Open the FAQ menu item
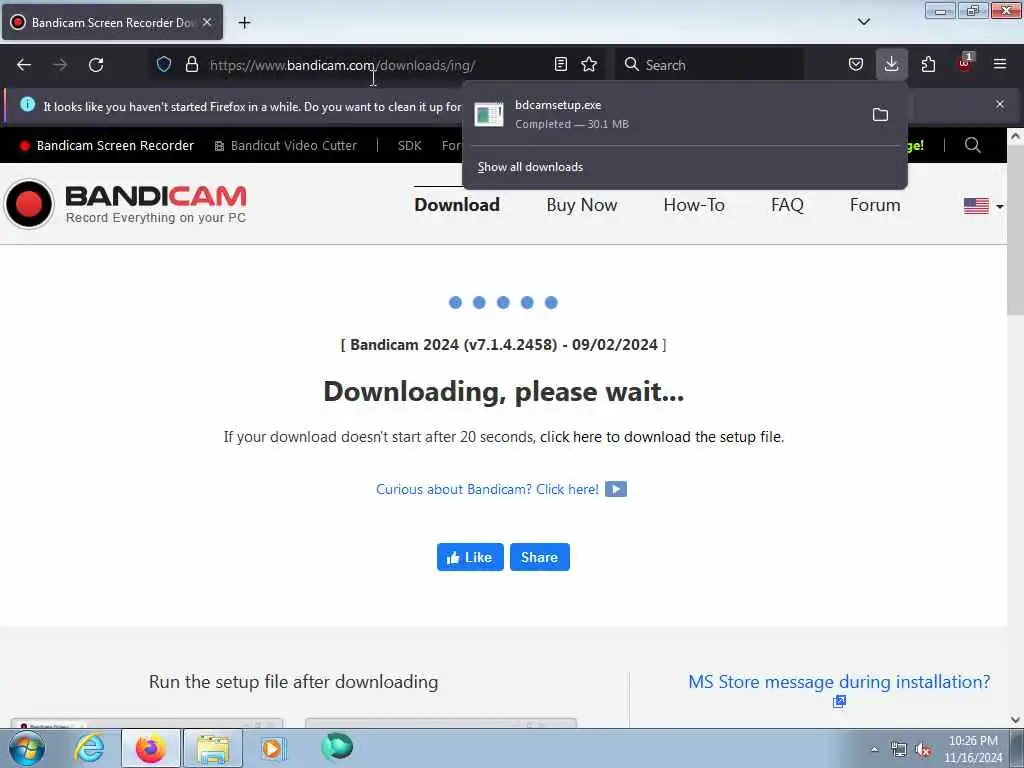Screen dimensions: 1024x768 tap(787, 205)
